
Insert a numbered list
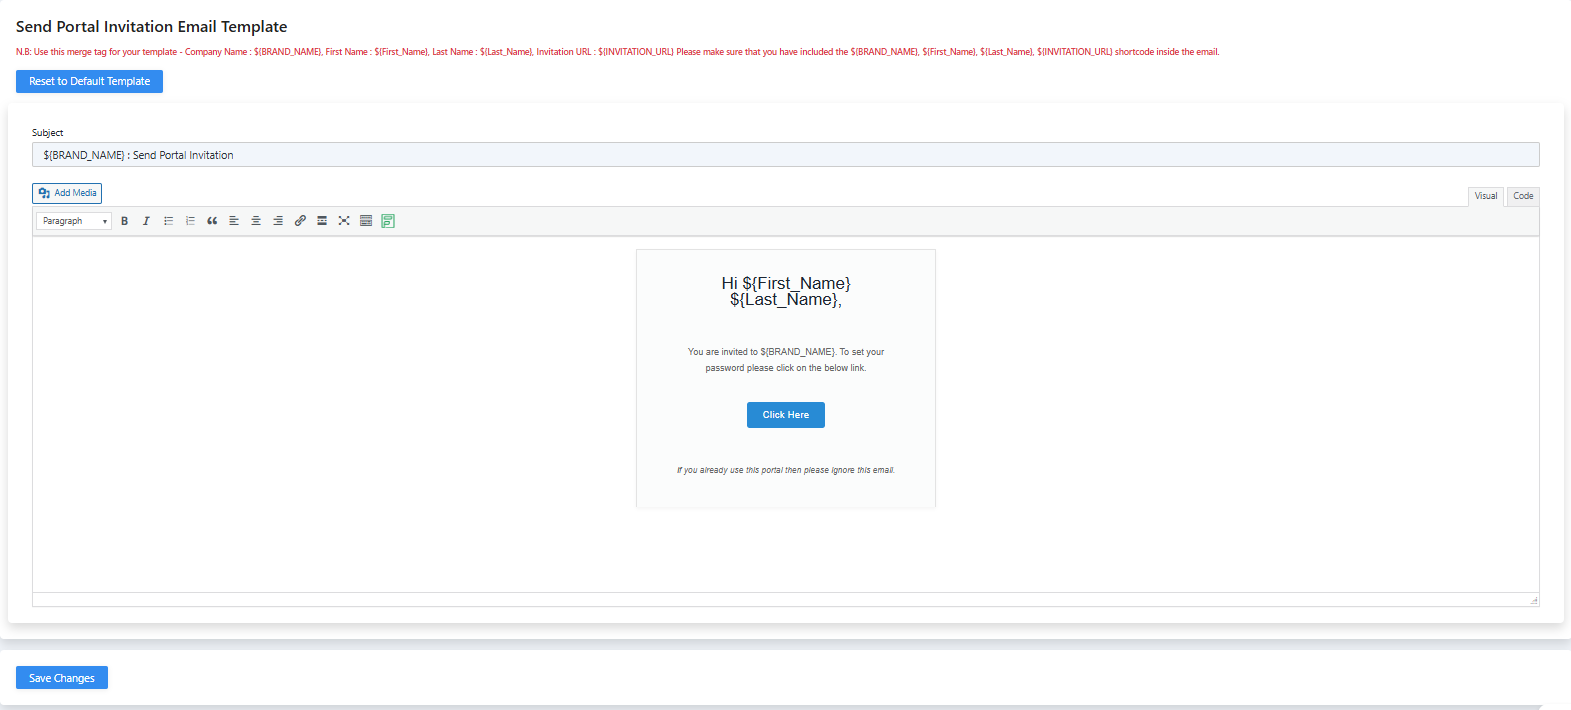190,221
